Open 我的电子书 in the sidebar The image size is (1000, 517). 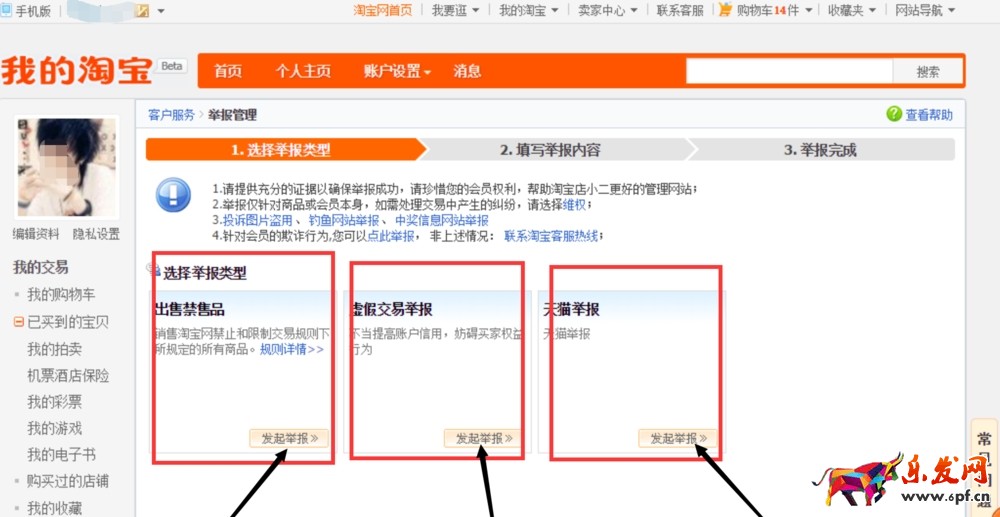pyautogui.click(x=61, y=455)
